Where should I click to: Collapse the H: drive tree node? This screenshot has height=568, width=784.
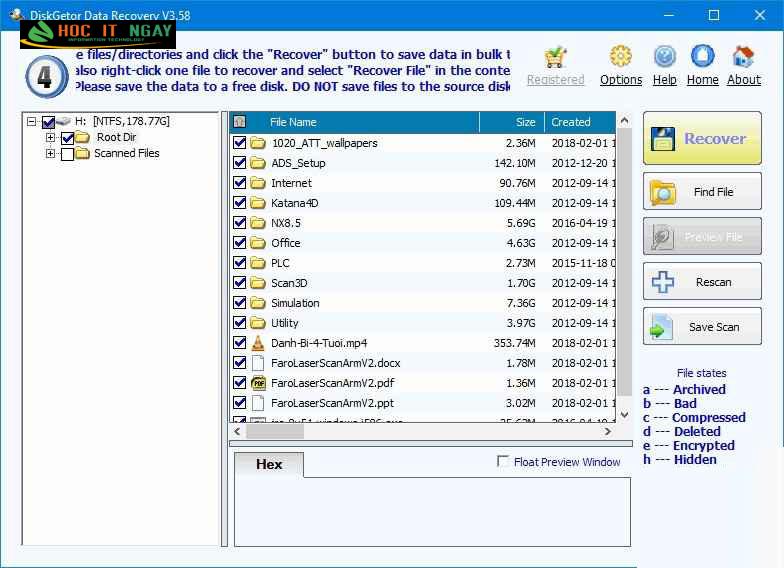pos(32,122)
